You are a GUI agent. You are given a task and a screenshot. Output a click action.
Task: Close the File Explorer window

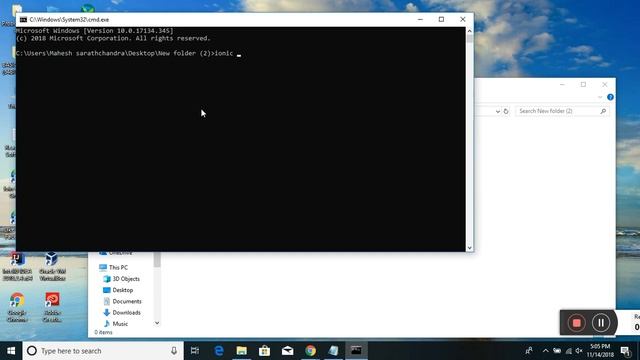coord(604,84)
